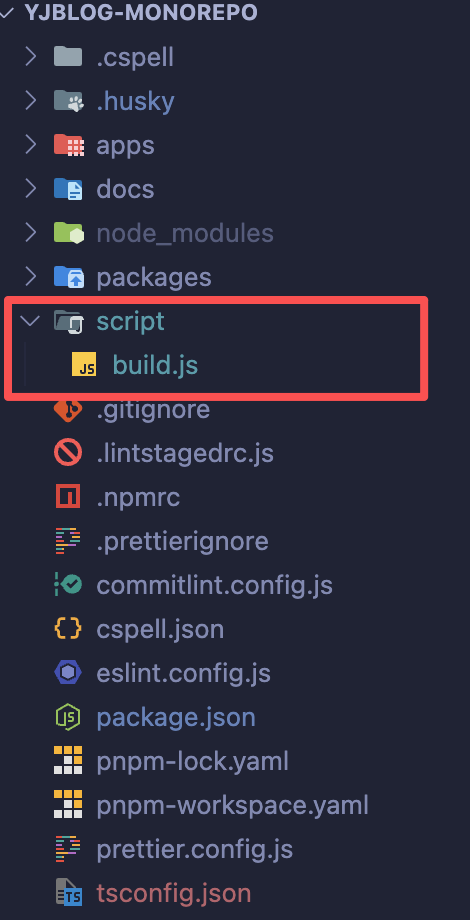Select the packages folder label
This screenshot has width=470, height=920.
pyautogui.click(x=154, y=277)
